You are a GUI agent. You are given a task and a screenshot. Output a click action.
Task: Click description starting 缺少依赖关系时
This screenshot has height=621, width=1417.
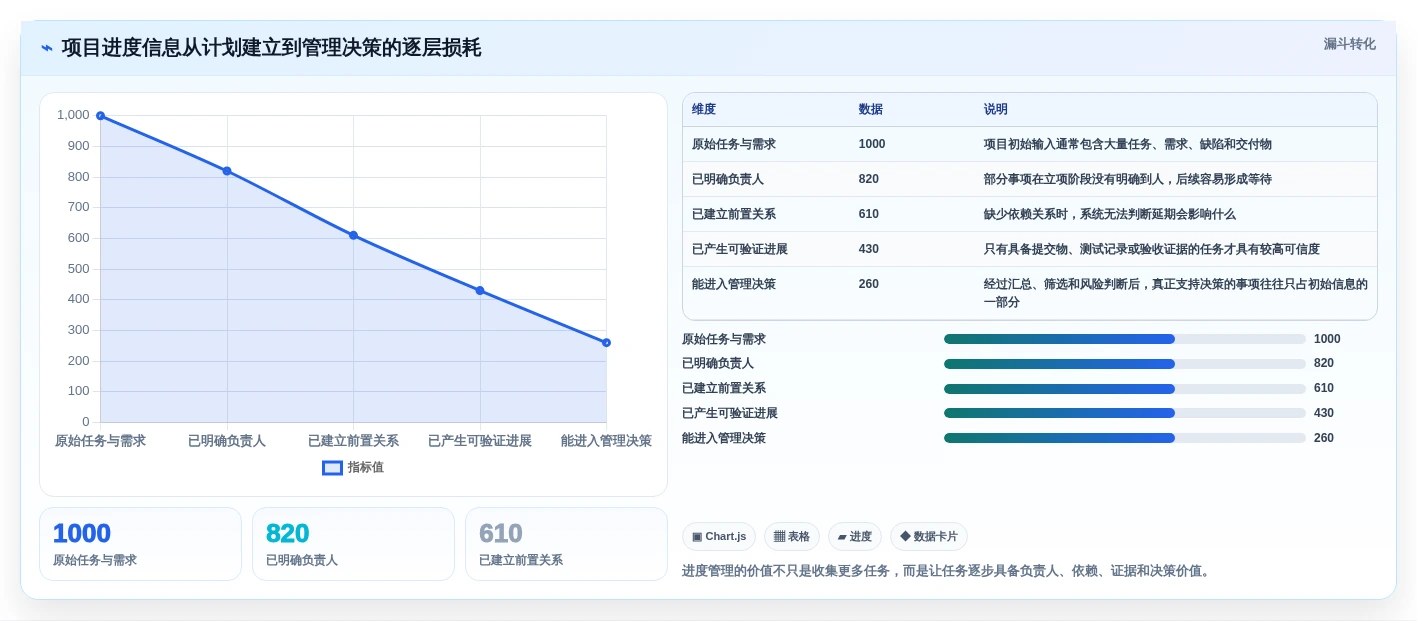tap(1110, 214)
